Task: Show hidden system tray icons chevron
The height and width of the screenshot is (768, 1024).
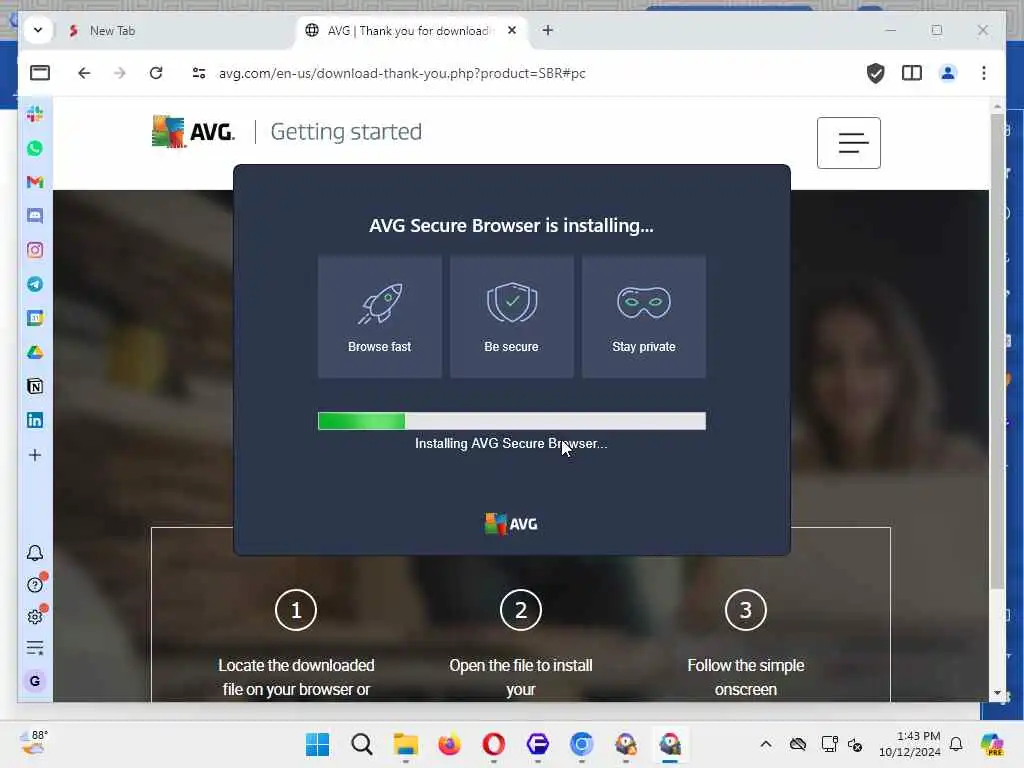Action: (x=766, y=744)
